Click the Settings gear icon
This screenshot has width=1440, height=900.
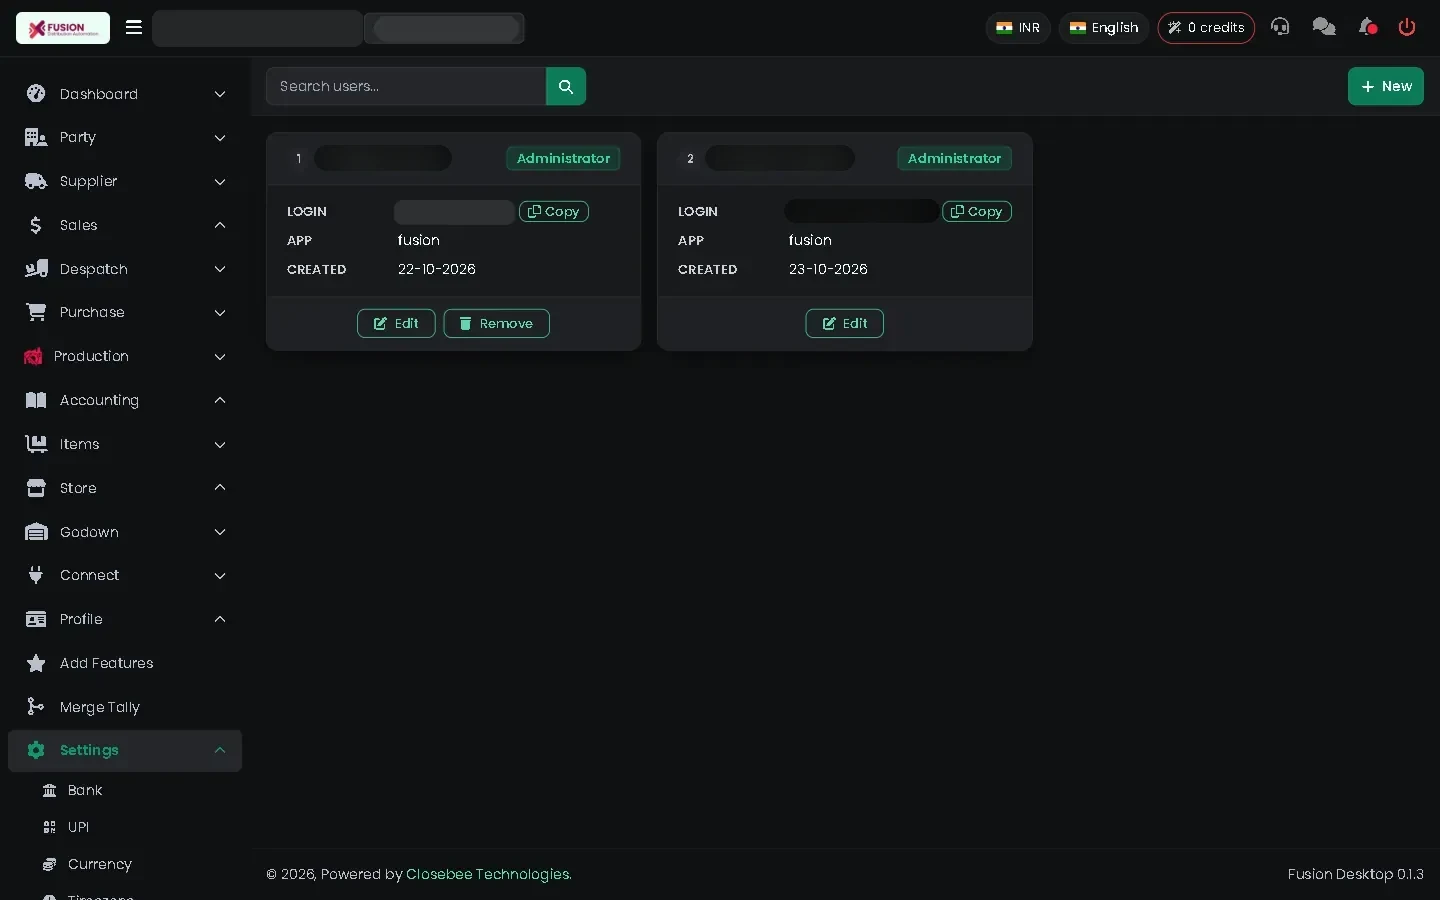(36, 750)
